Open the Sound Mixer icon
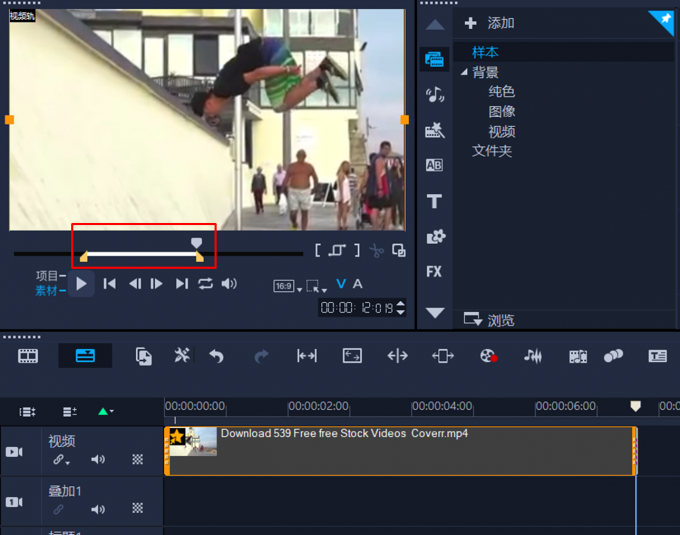The width and height of the screenshot is (680, 535). tap(533, 356)
